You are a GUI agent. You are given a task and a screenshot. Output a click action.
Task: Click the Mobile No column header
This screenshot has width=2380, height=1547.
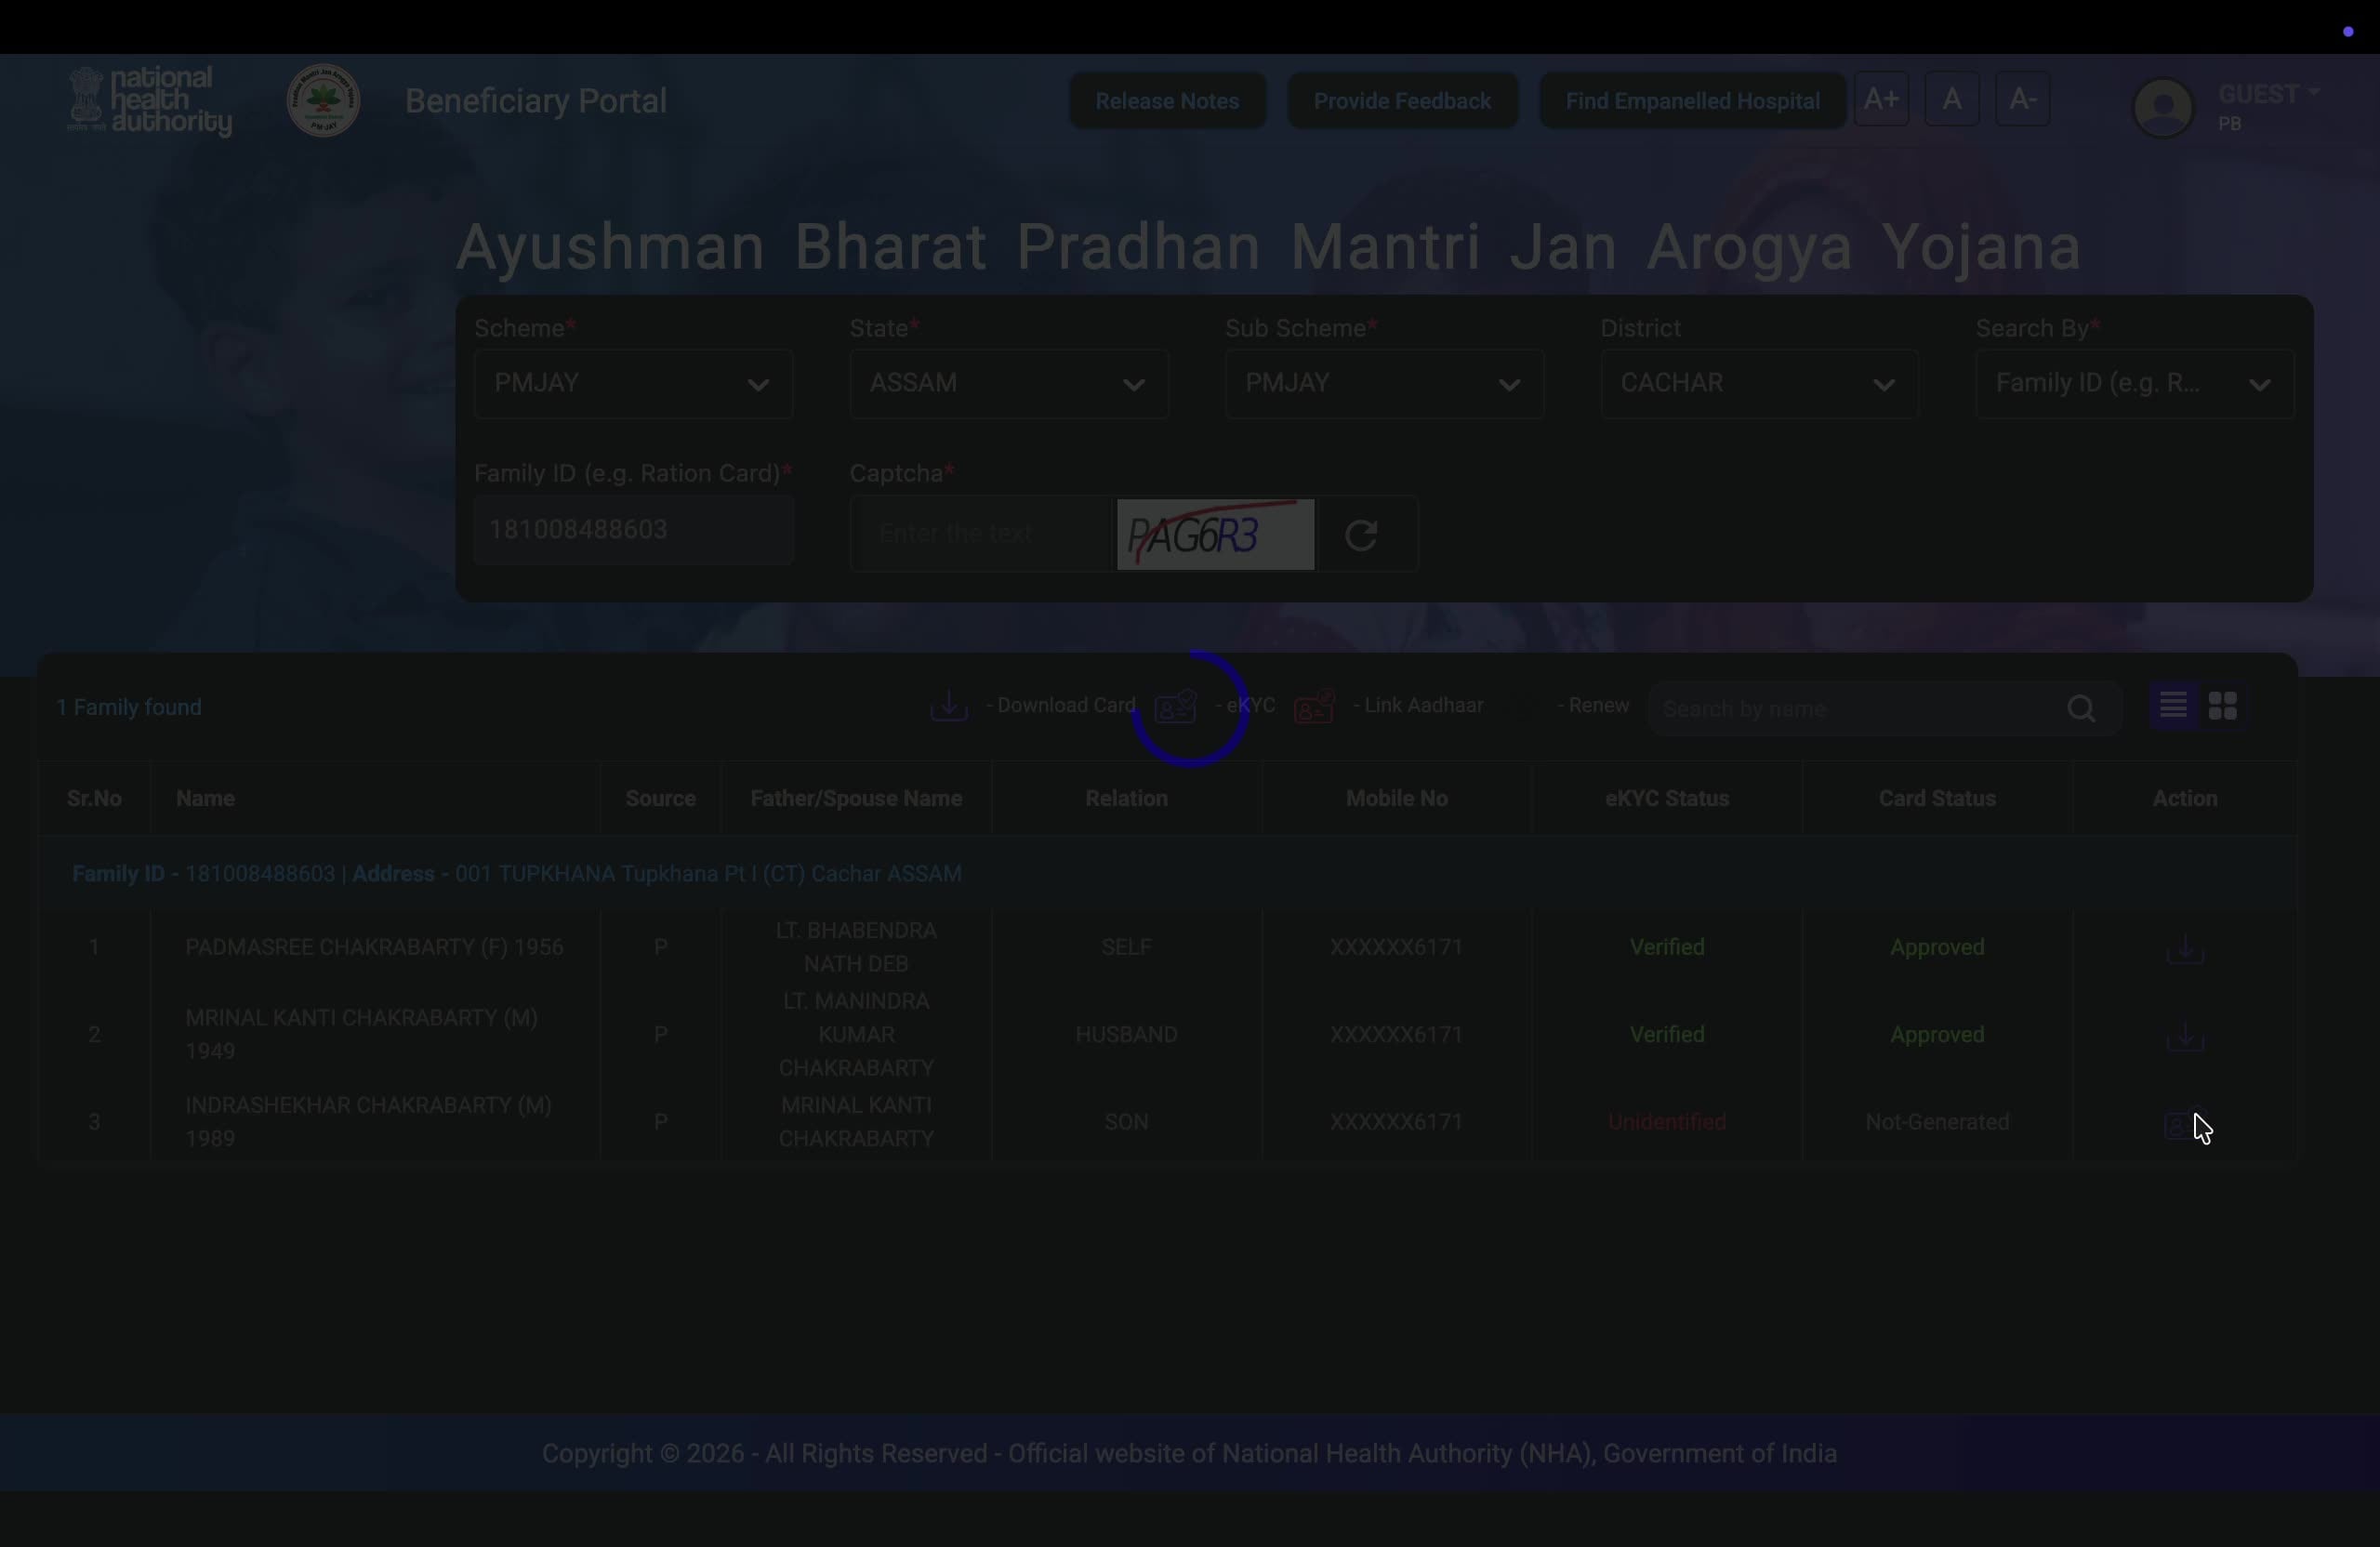(x=1396, y=799)
